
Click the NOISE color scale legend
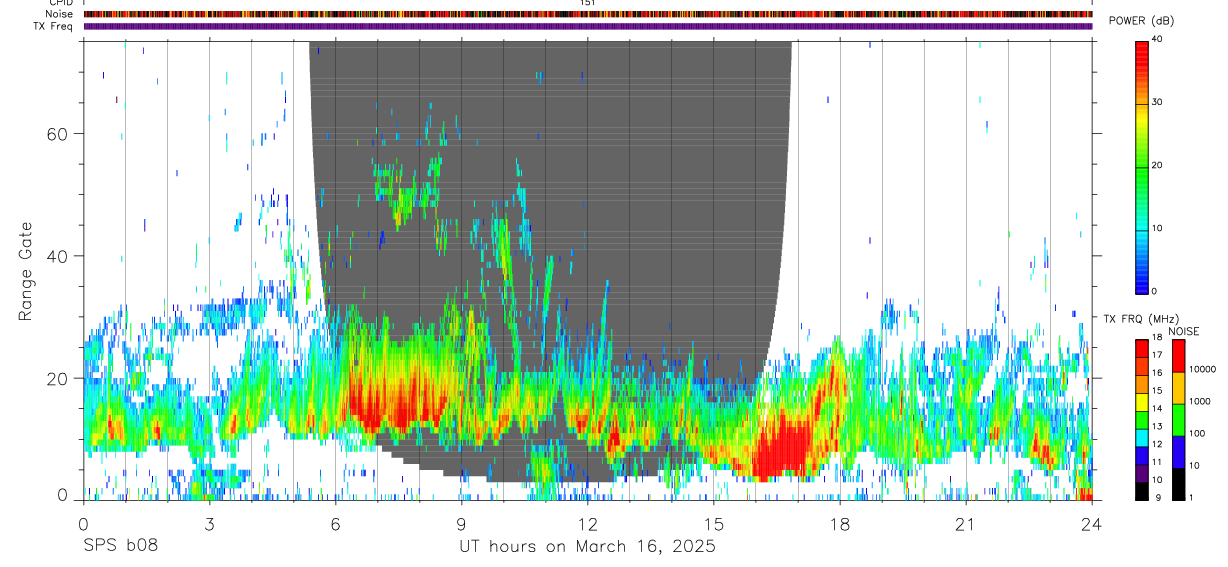point(1177,419)
